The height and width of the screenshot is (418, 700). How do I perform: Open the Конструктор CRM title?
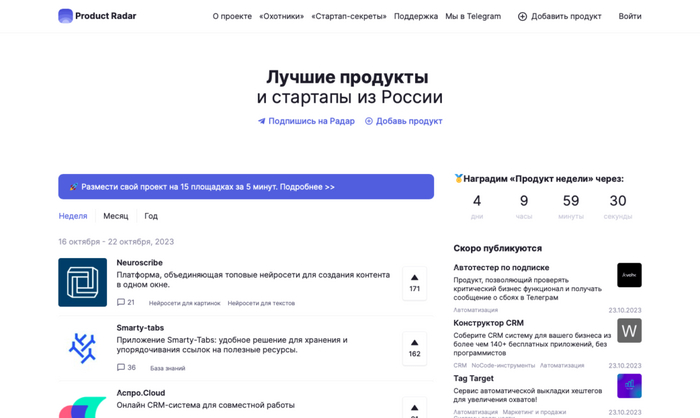488,323
